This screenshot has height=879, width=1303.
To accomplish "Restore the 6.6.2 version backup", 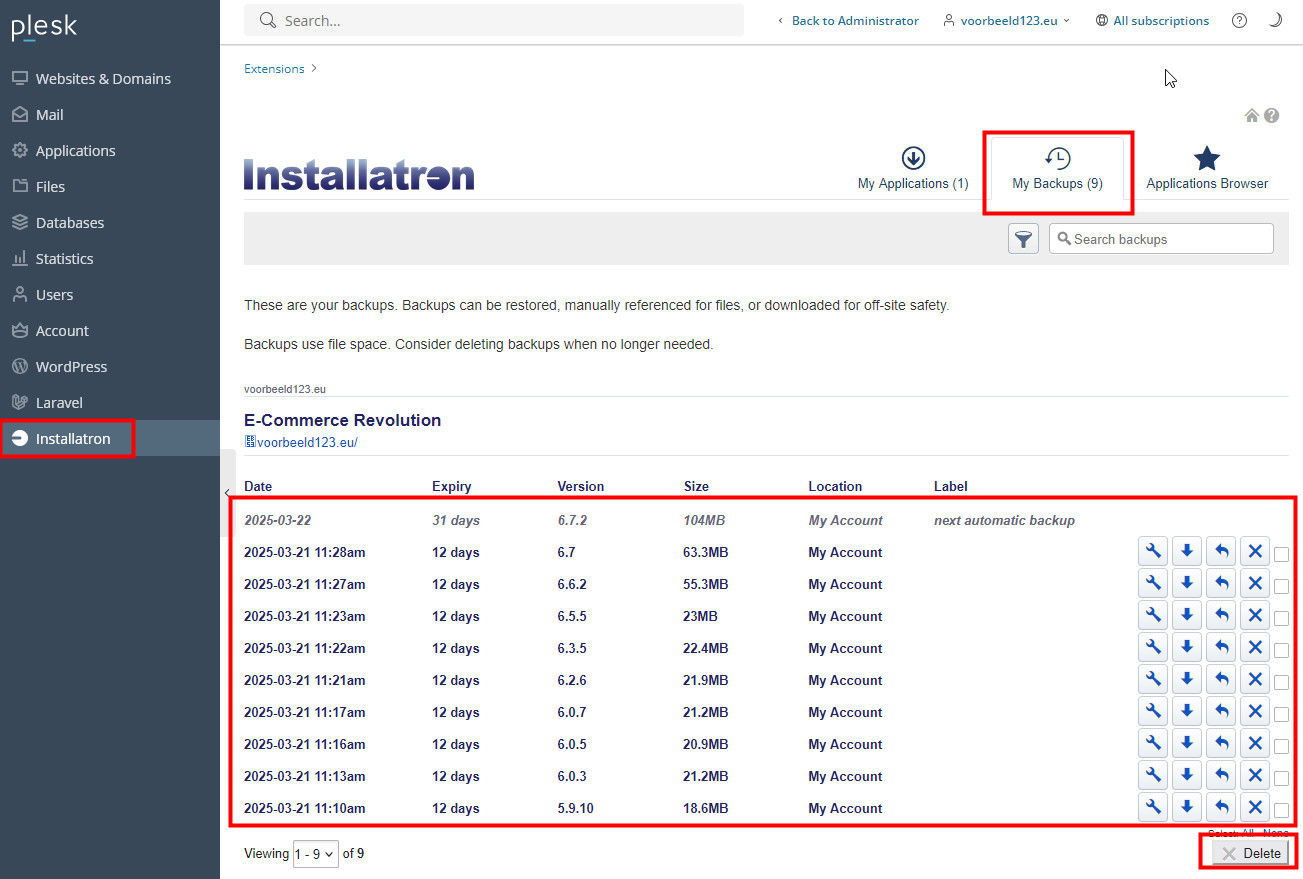I will tap(1221, 583).
